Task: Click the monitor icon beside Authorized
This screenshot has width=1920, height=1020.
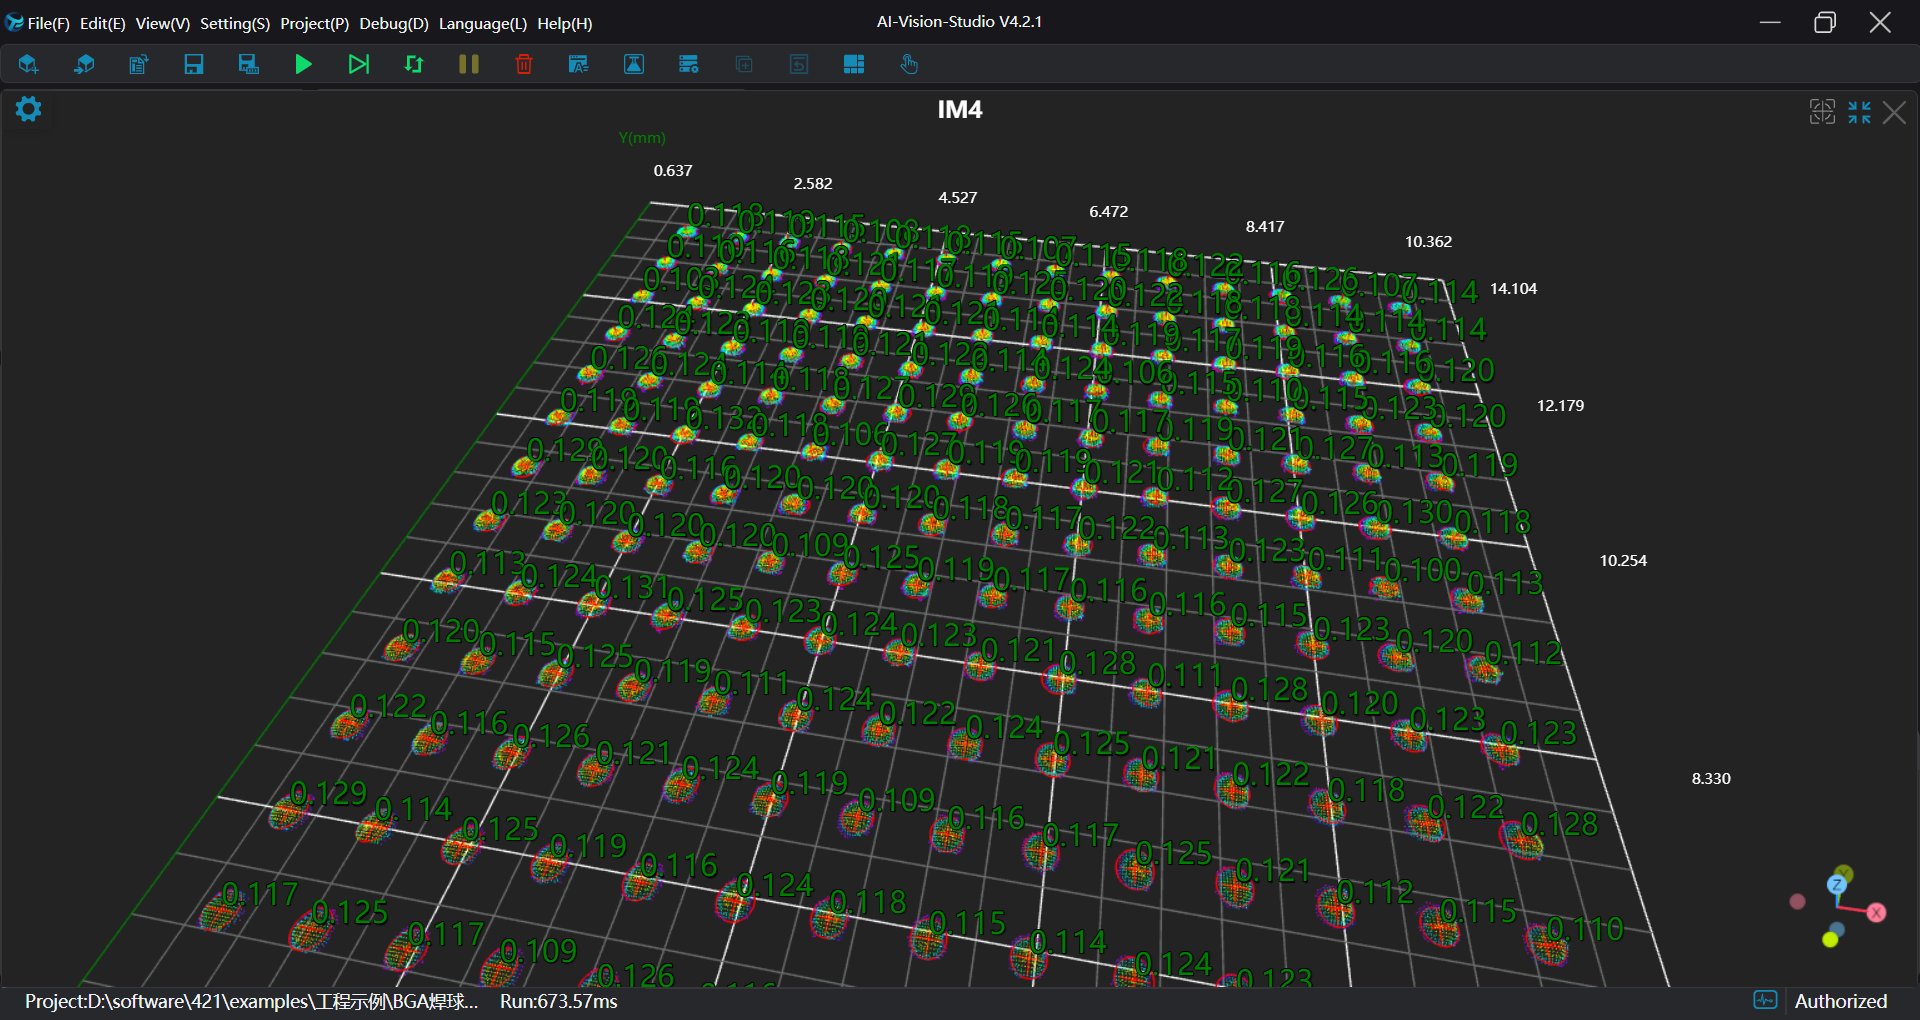Action: 1765,1001
